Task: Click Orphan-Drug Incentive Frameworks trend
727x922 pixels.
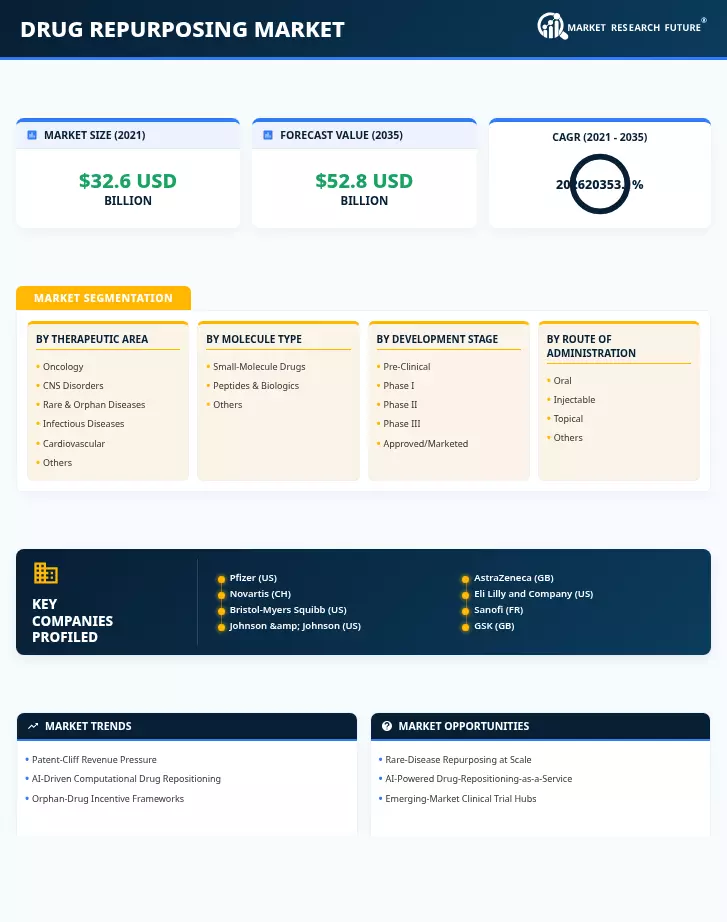Action: pos(108,799)
